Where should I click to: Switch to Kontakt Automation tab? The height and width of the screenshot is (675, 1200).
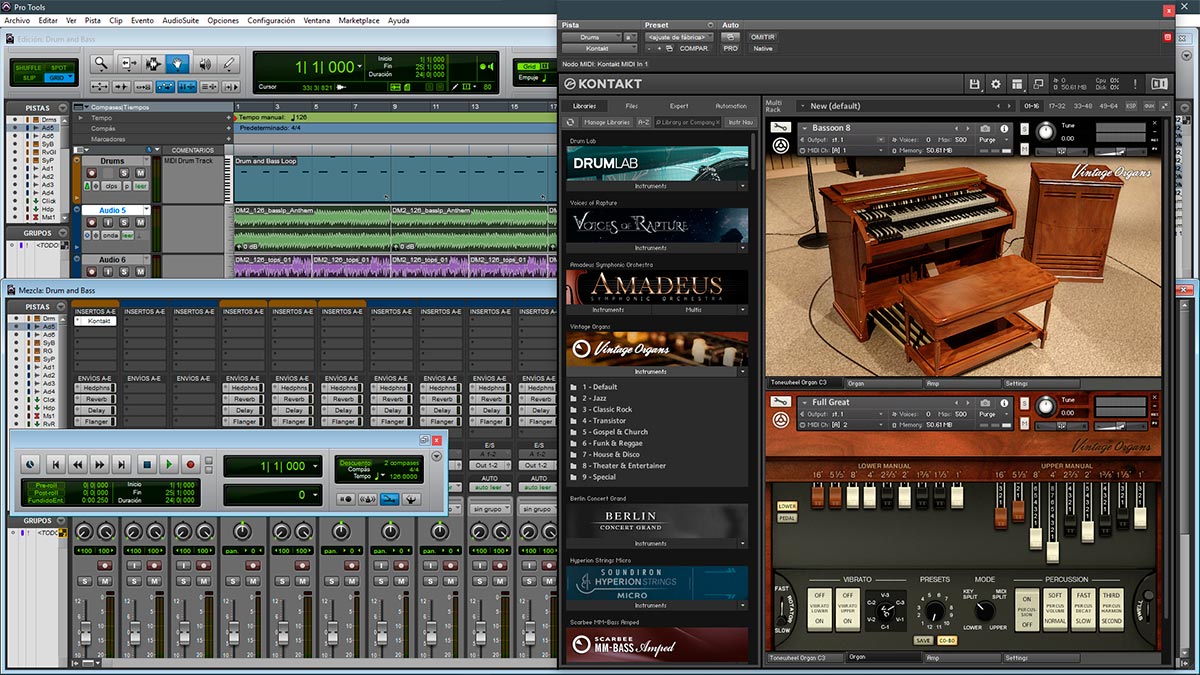(731, 106)
